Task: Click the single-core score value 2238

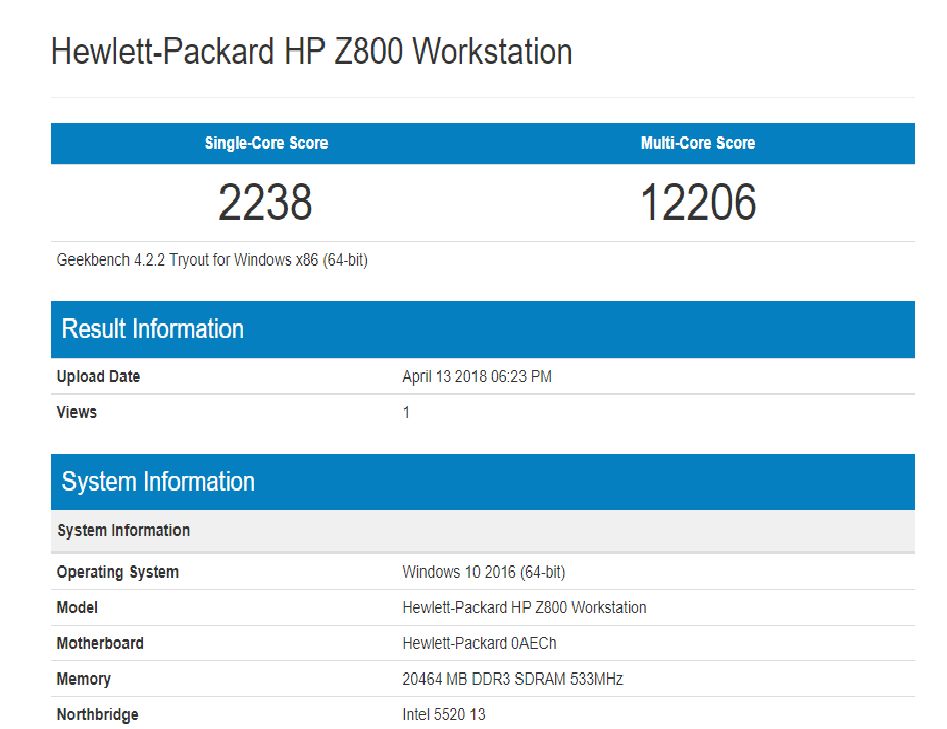Action: pyautogui.click(x=266, y=203)
